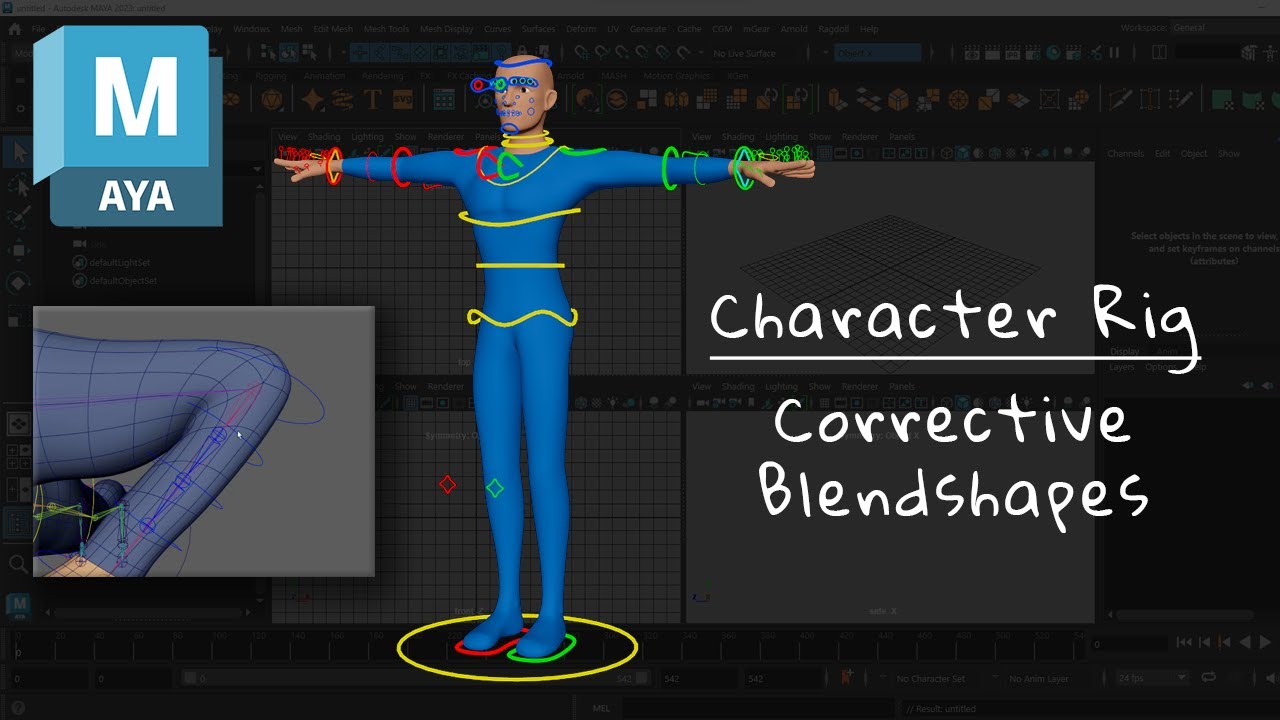Image resolution: width=1280 pixels, height=720 pixels.
Task: Choose the Rotate tool in toolbox
Action: coord(17,283)
